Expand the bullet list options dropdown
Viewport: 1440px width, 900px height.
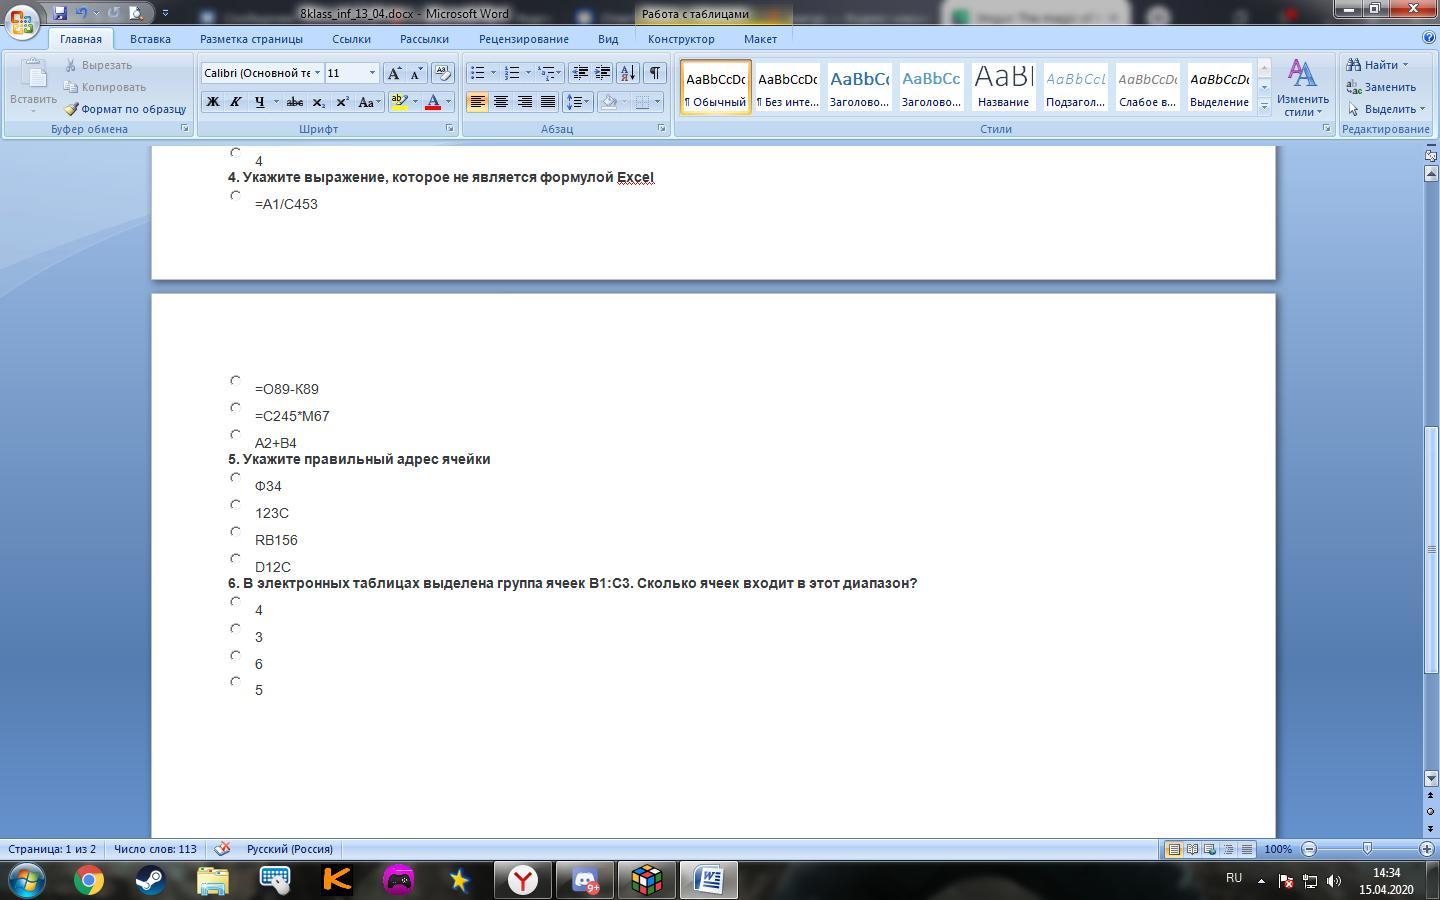point(493,73)
